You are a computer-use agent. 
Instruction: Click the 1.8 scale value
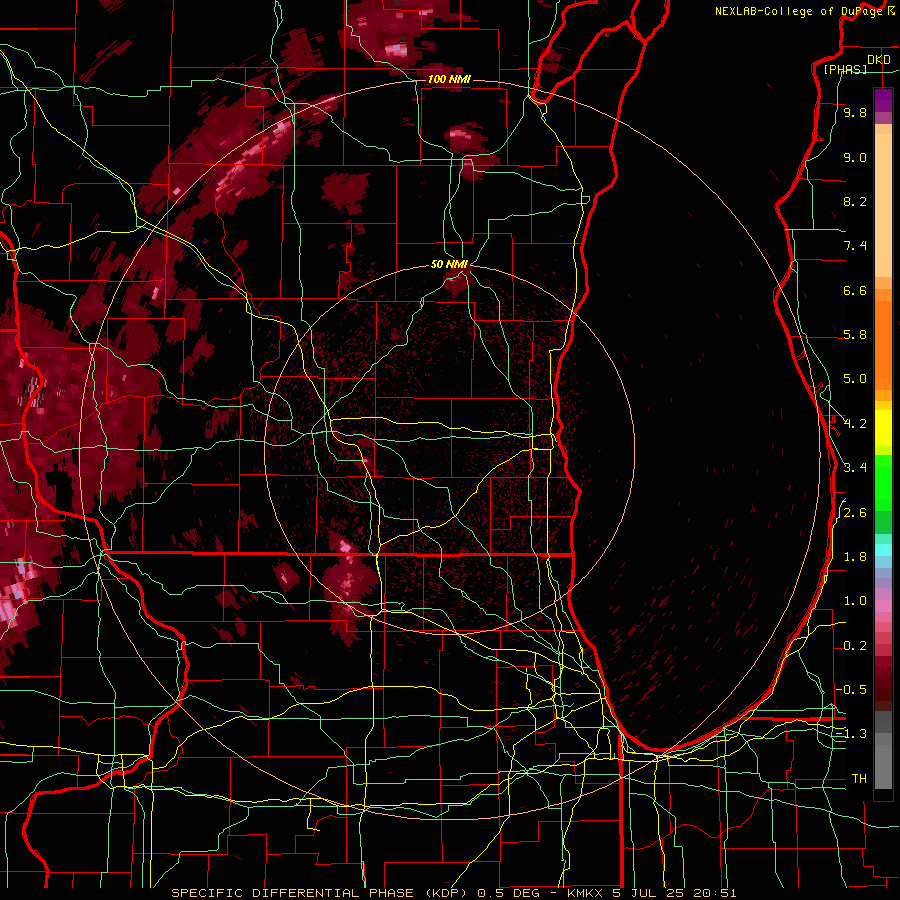(855, 557)
